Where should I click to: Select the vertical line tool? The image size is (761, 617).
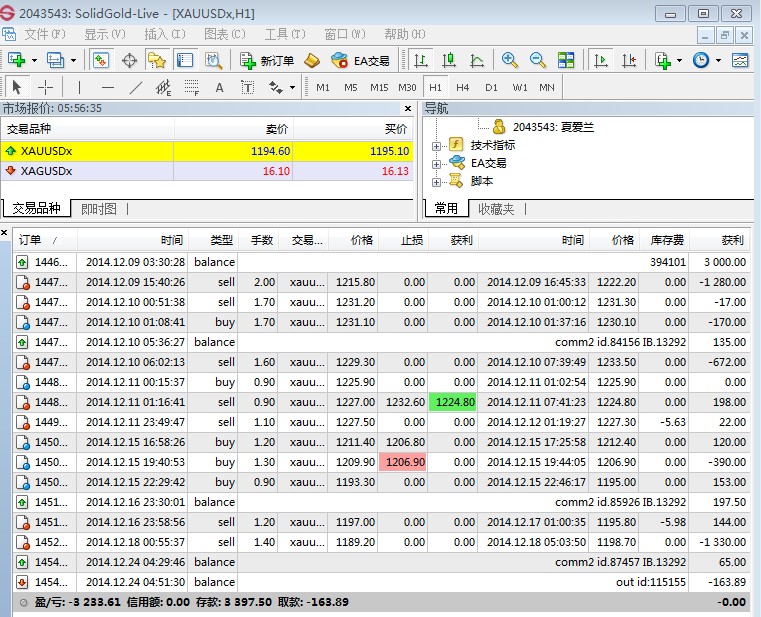pos(79,87)
